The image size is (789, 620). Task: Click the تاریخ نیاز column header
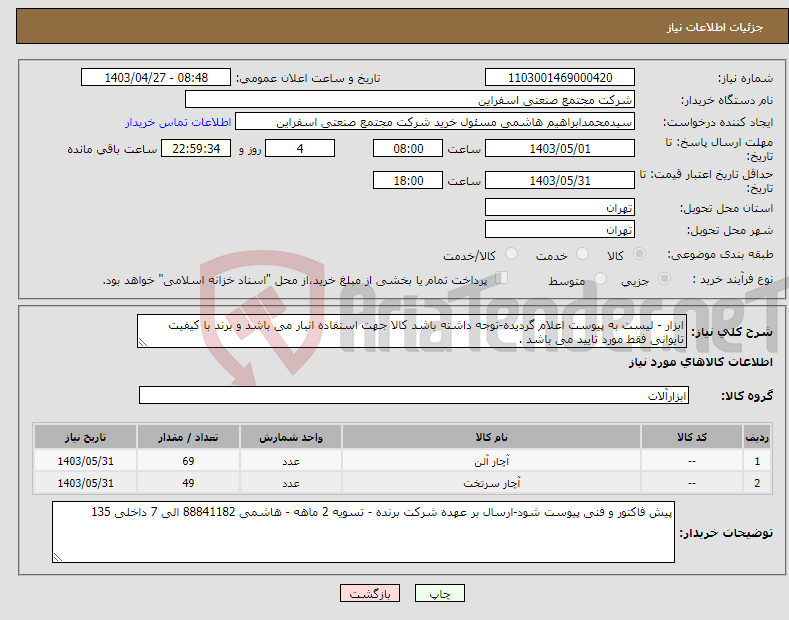click(x=85, y=437)
